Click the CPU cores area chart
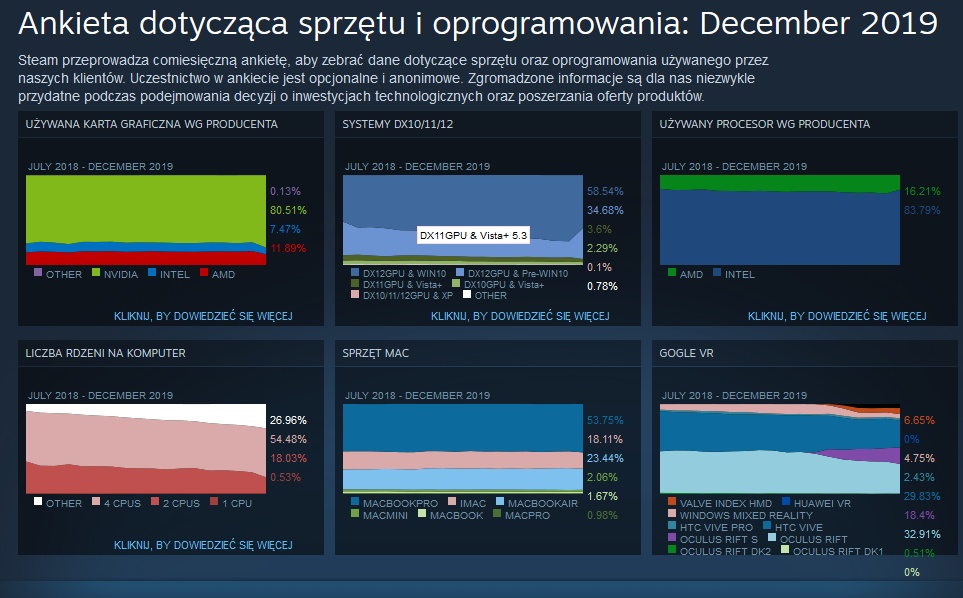 click(x=146, y=449)
